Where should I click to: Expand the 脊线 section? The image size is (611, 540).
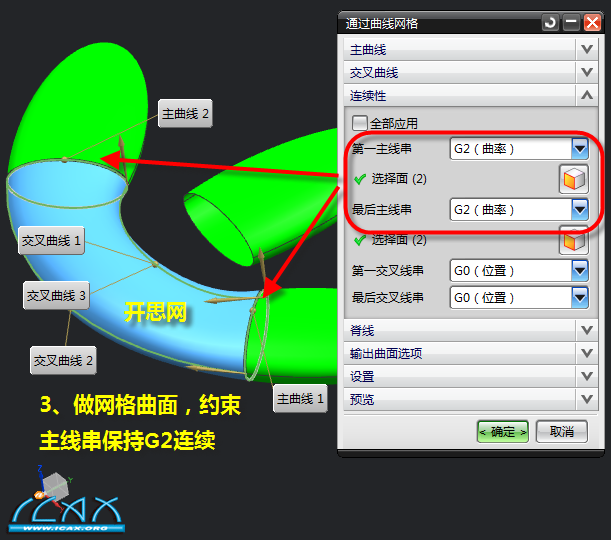pyautogui.click(x=470, y=330)
